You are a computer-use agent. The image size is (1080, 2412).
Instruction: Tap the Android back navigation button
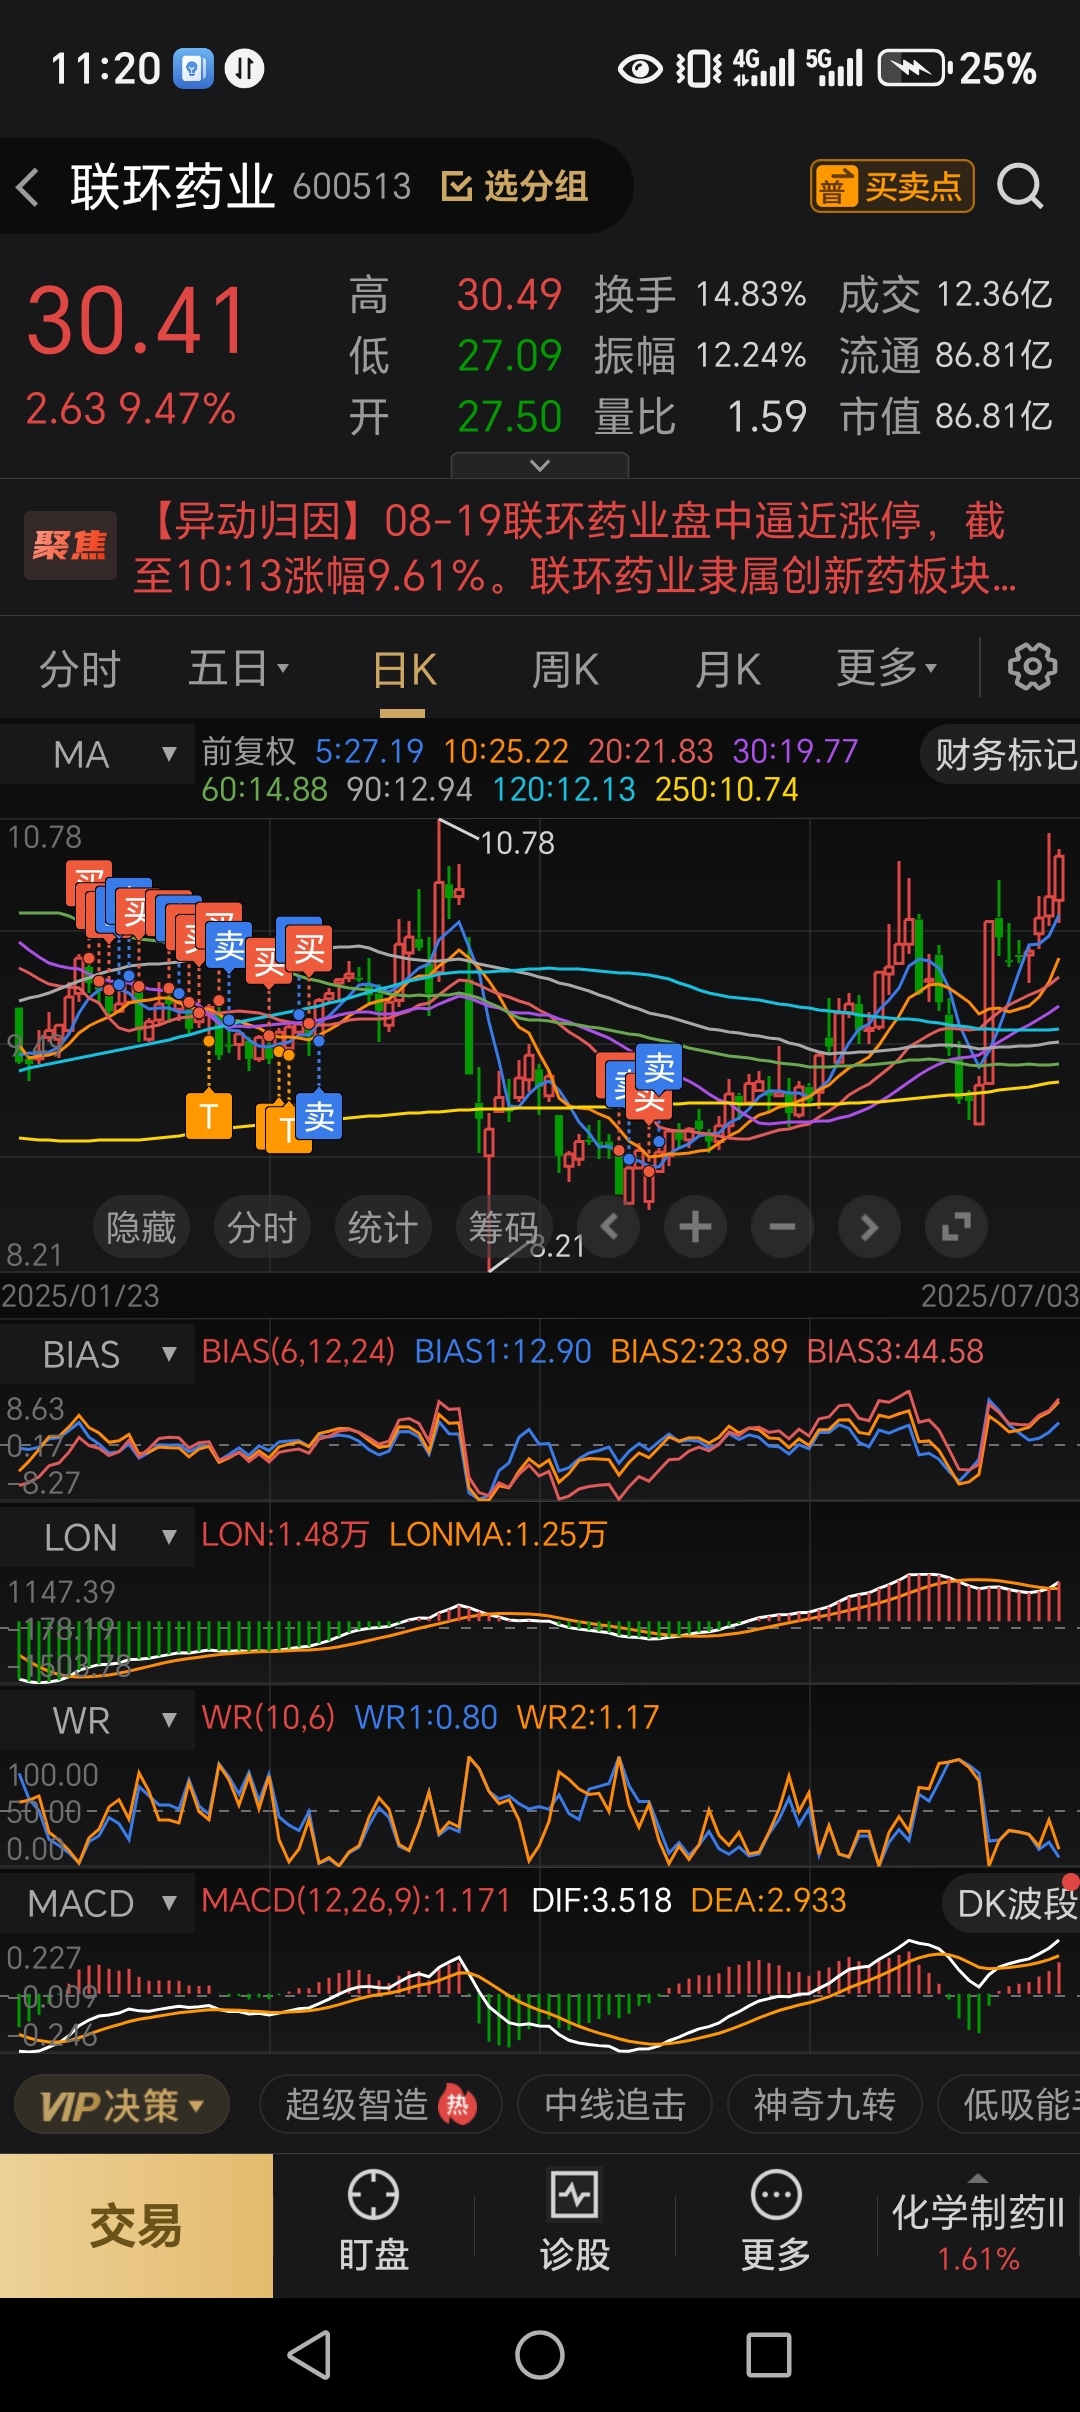pyautogui.click(x=309, y=2355)
